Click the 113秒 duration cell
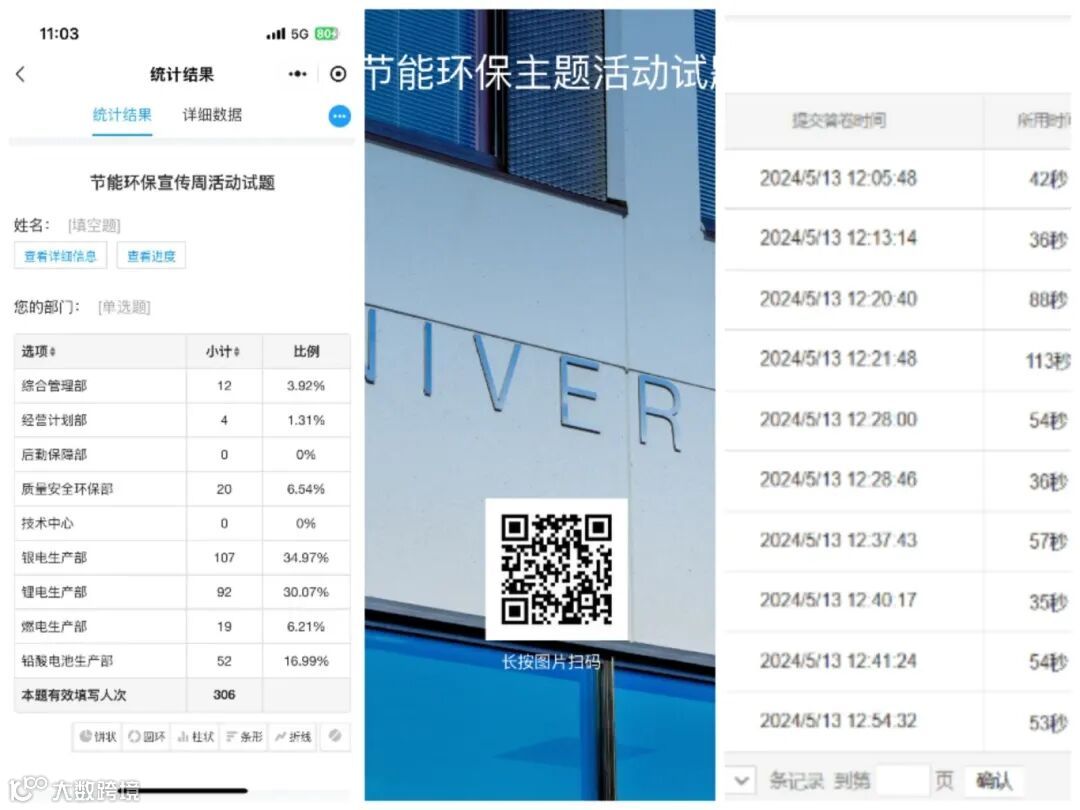Image resolution: width=1080 pixels, height=810 pixels. pyautogui.click(x=1048, y=360)
